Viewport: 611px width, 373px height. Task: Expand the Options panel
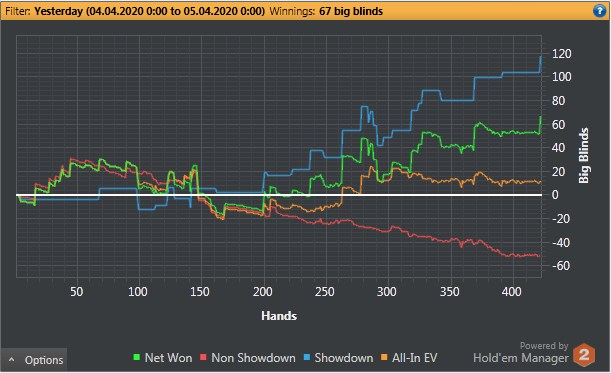coord(34,360)
